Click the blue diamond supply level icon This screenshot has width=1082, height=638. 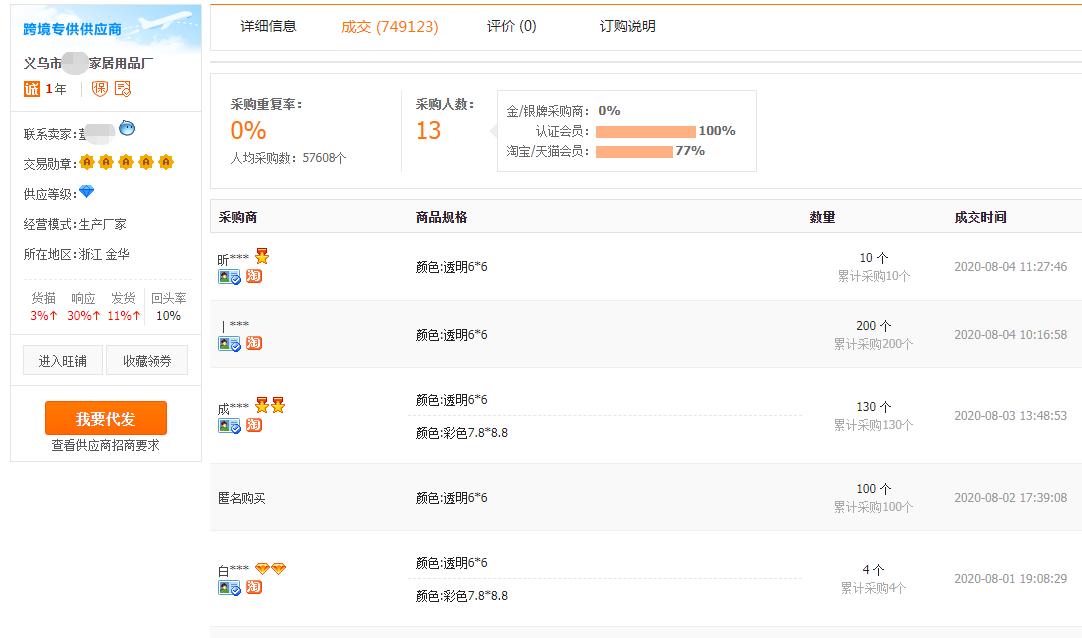coord(87,190)
